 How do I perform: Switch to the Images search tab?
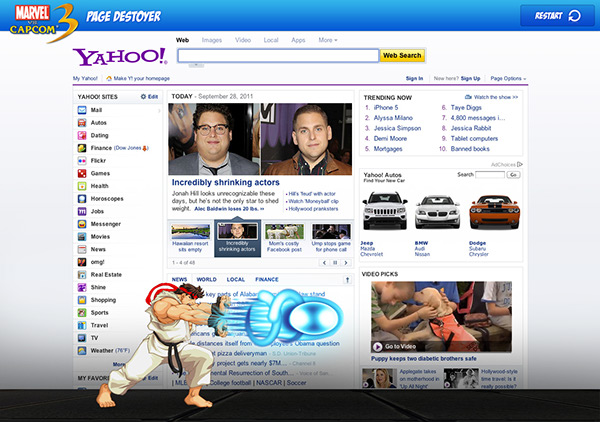[x=212, y=40]
